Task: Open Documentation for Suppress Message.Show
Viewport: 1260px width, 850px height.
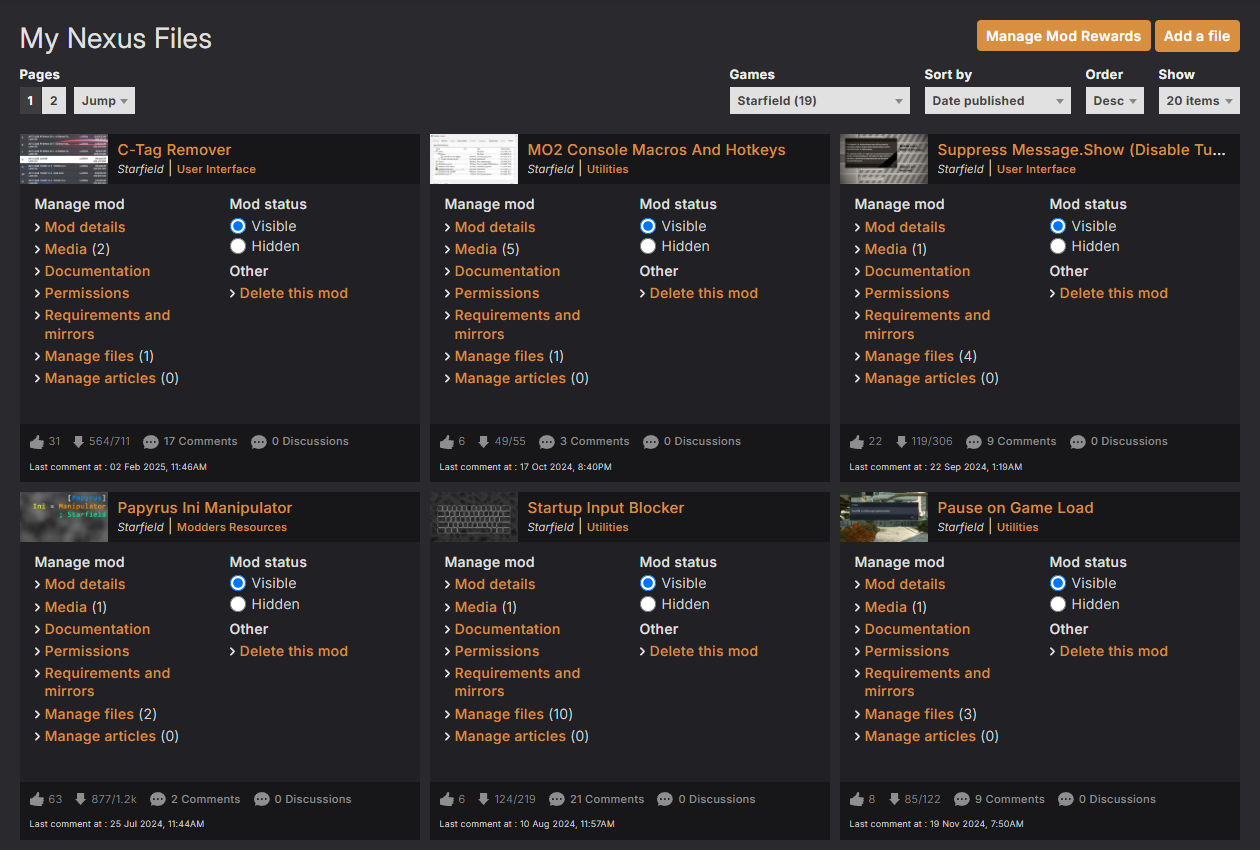Action: point(917,271)
